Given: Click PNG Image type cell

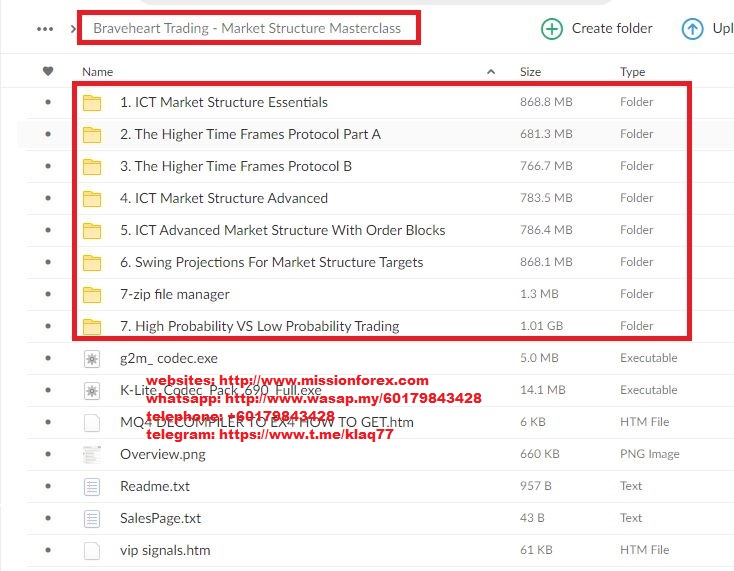Looking at the screenshot, I should click(x=650, y=454).
